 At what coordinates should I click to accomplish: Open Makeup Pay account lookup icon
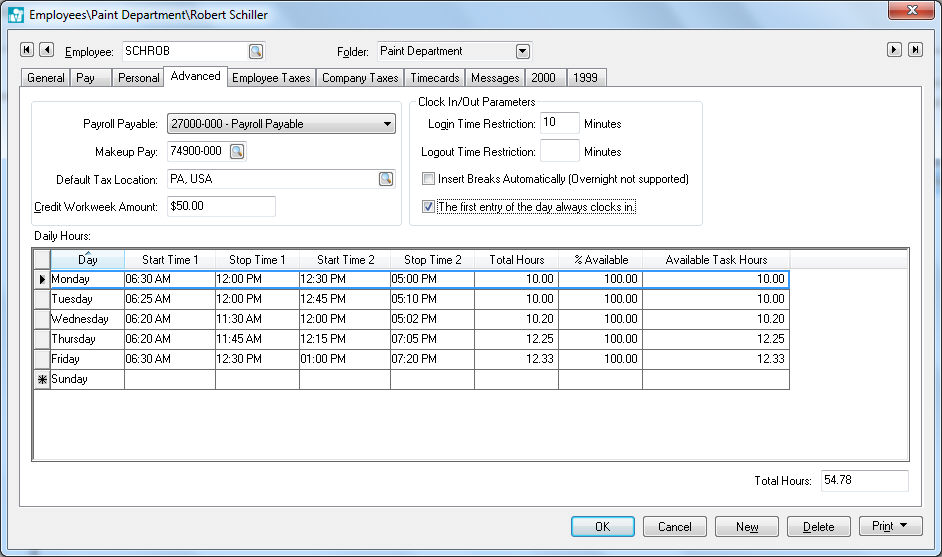point(237,152)
